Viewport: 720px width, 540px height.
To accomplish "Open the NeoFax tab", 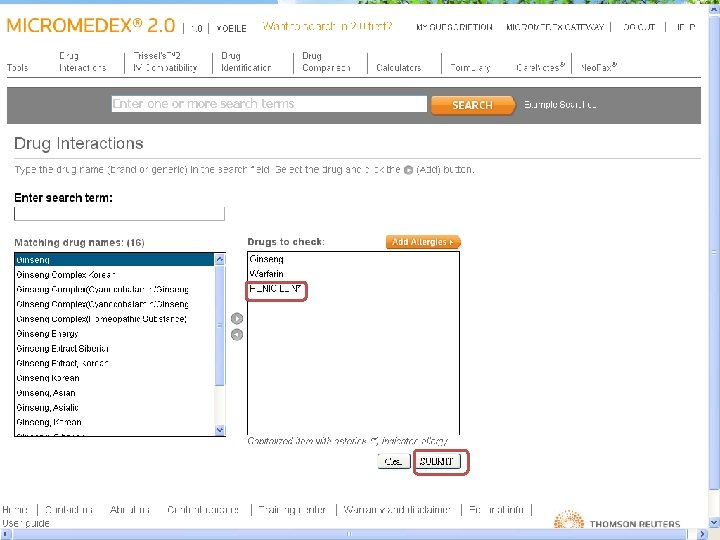I will tap(598, 67).
